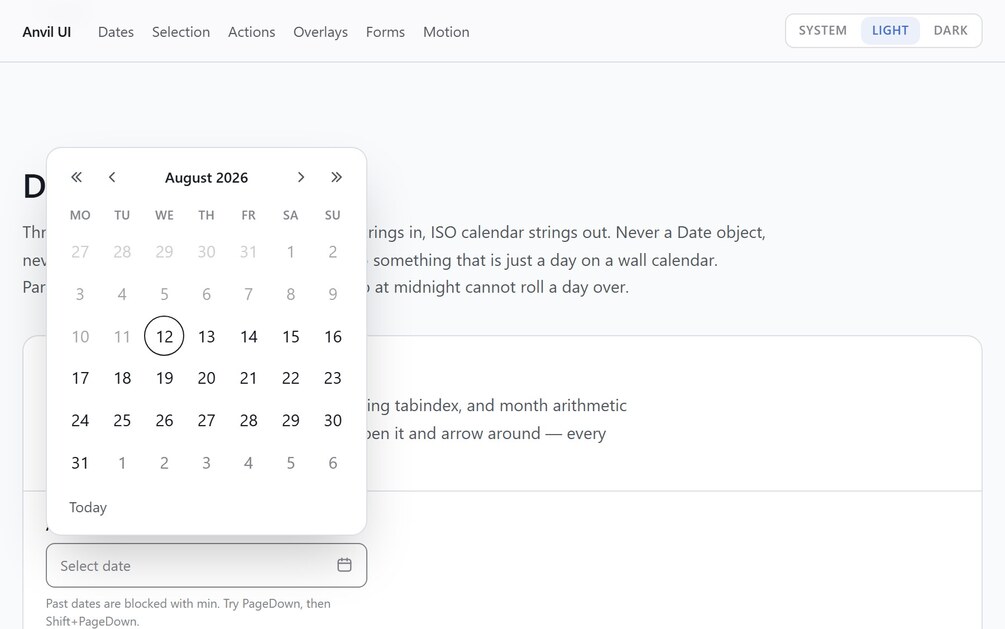Image resolution: width=1005 pixels, height=629 pixels.
Task: Switch theme to System
Action: 822,31
